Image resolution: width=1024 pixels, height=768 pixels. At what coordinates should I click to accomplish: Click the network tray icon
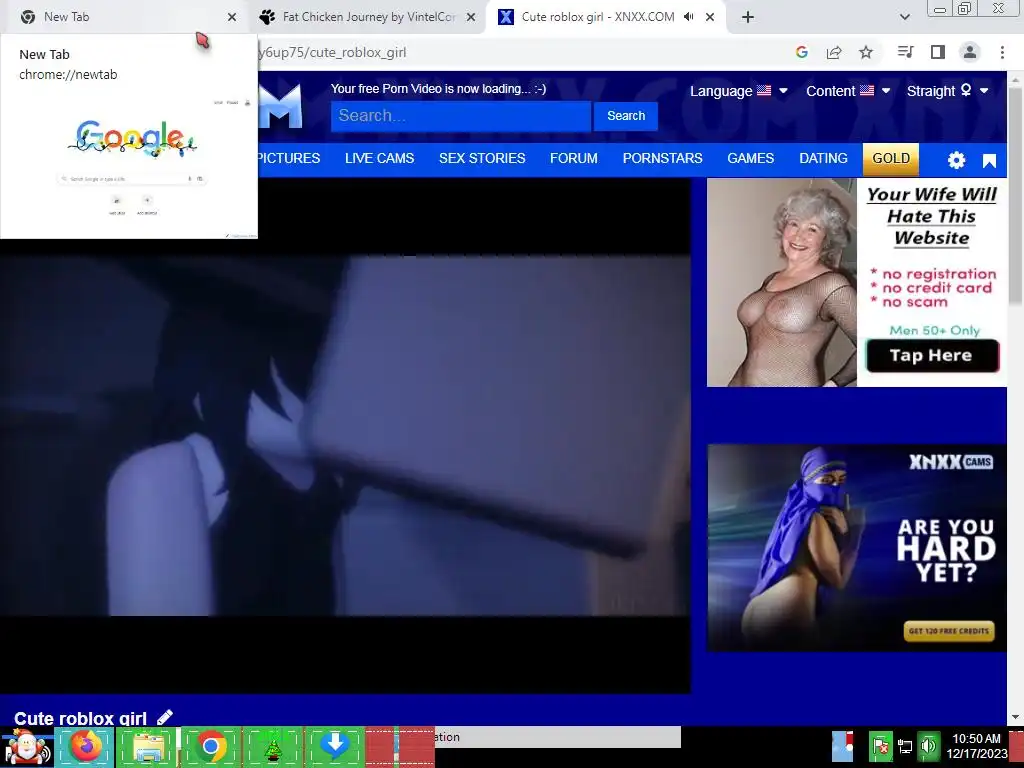(x=904, y=746)
